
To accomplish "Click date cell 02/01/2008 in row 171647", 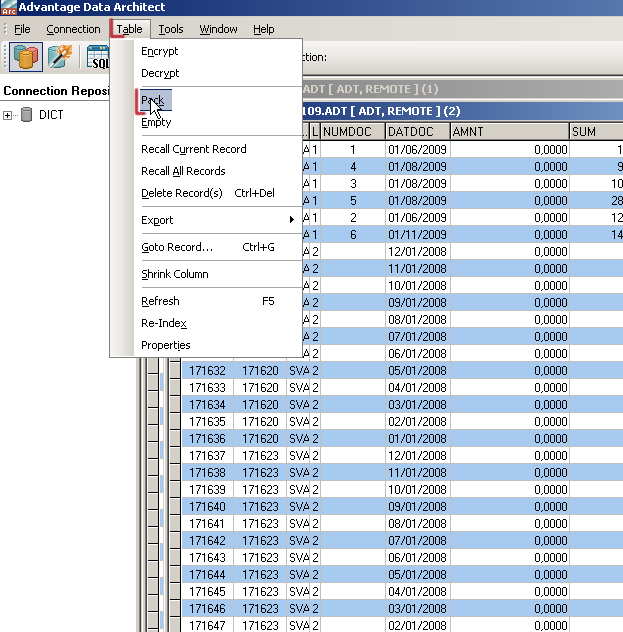I will tap(417, 625).
